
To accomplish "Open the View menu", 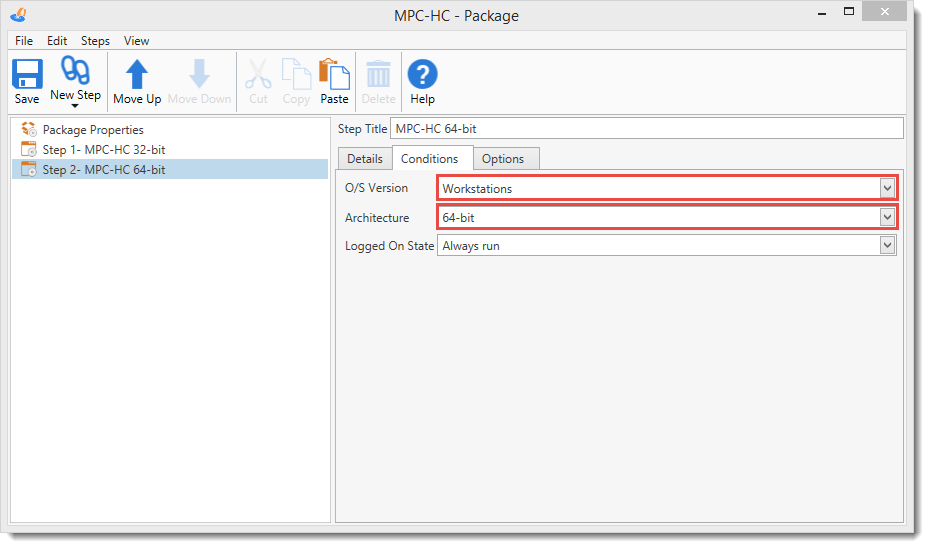I will pos(136,41).
